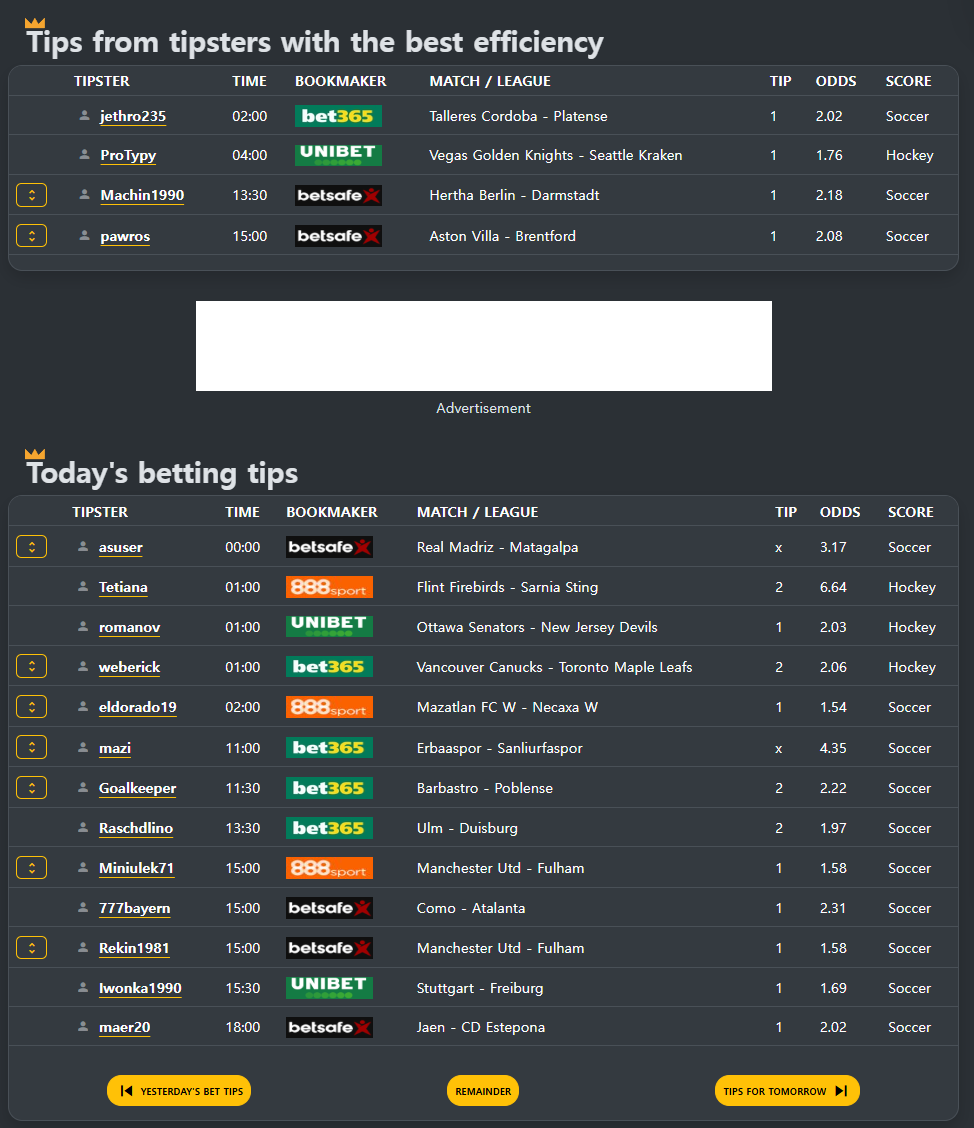Open the Raschdlino tipster profile link

tap(136, 828)
